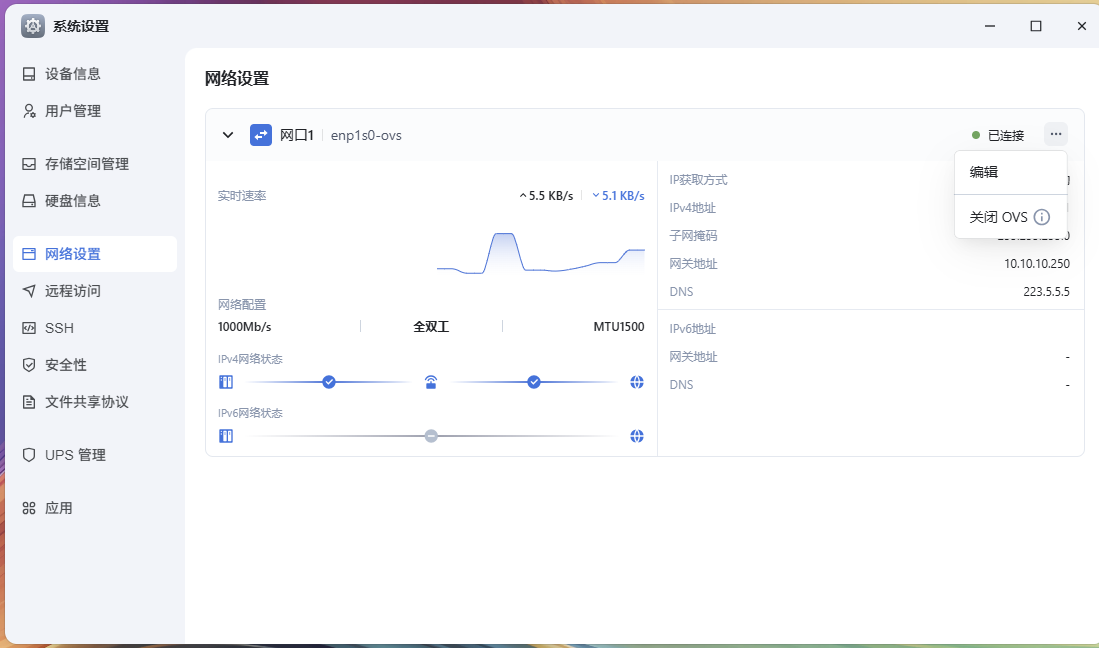1099x648 pixels.
Task: Click the real-time speed graph
Action: [540, 253]
